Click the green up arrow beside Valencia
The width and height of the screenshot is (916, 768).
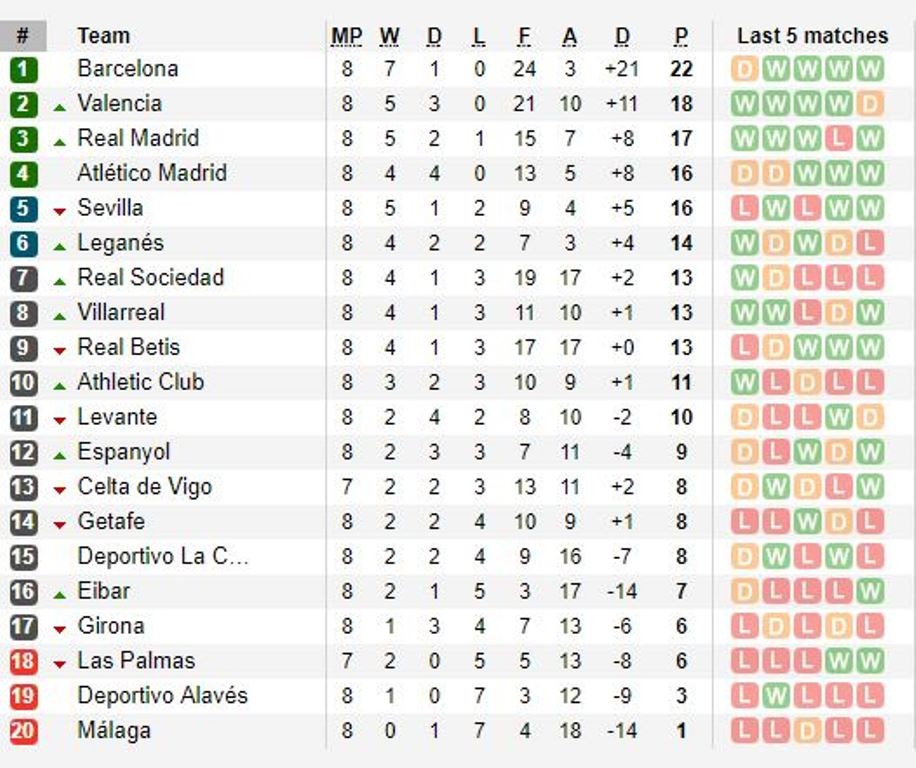tap(60, 106)
